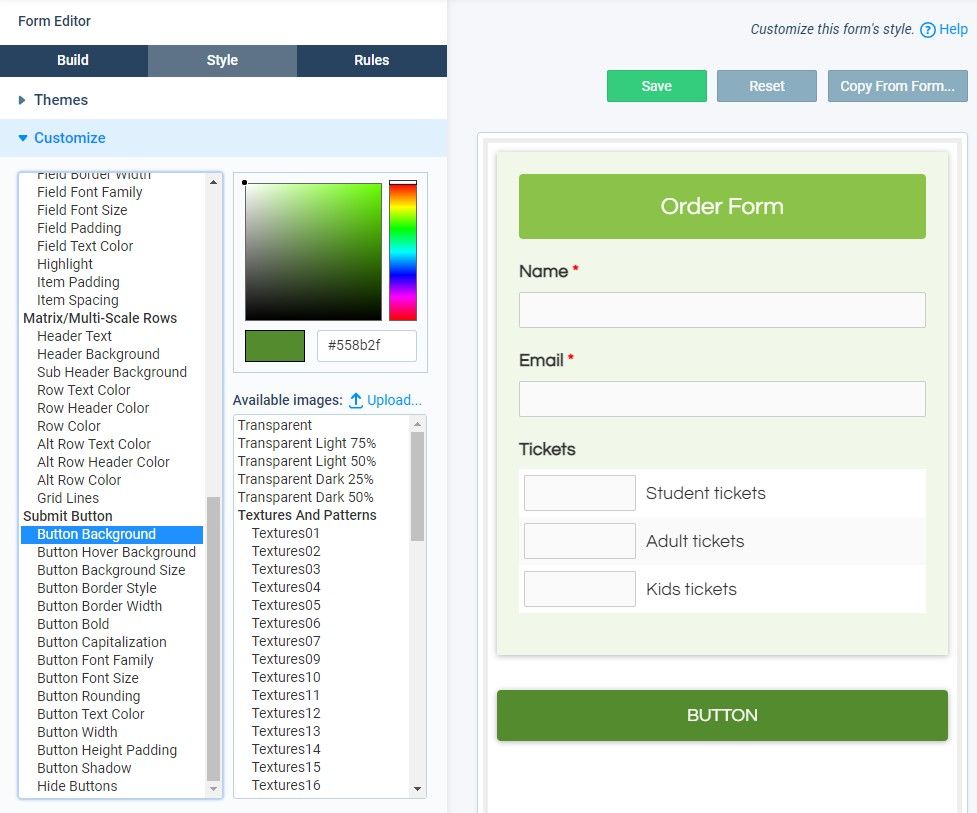Viewport: 977px width, 813px height.
Task: Select Button Height Padding property
Action: [107, 751]
